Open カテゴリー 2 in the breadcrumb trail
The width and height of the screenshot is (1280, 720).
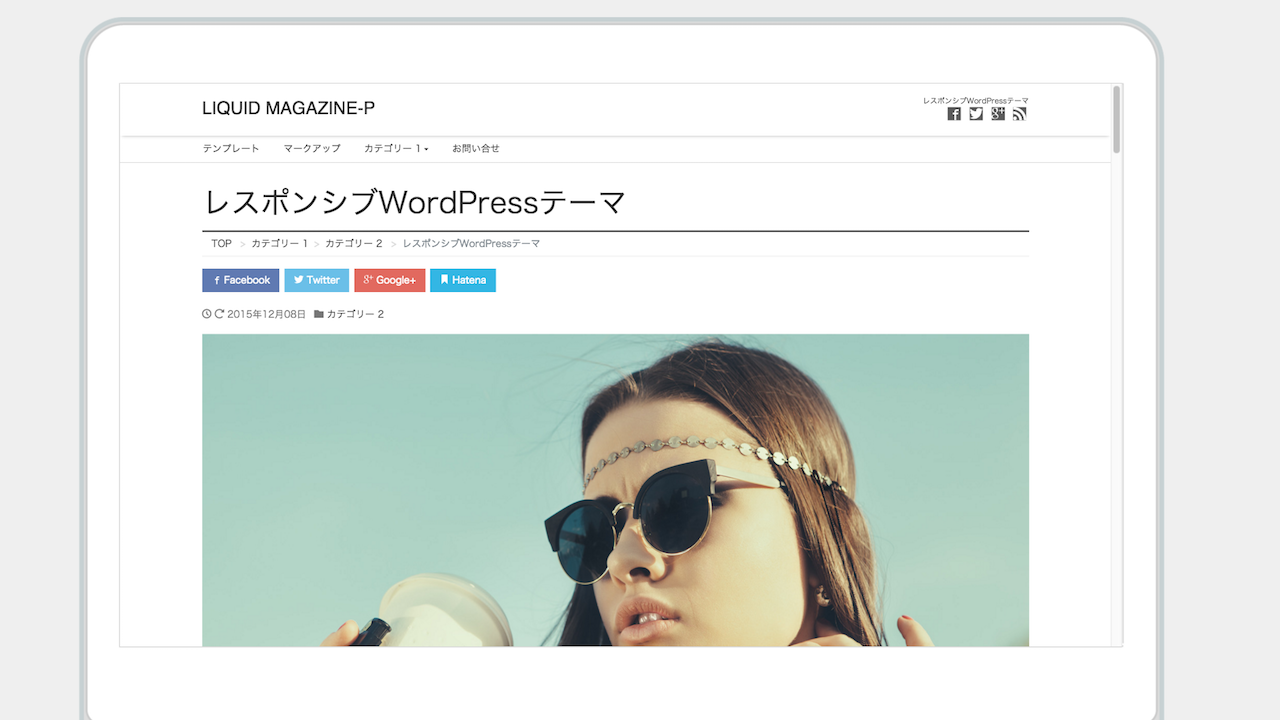(x=353, y=244)
